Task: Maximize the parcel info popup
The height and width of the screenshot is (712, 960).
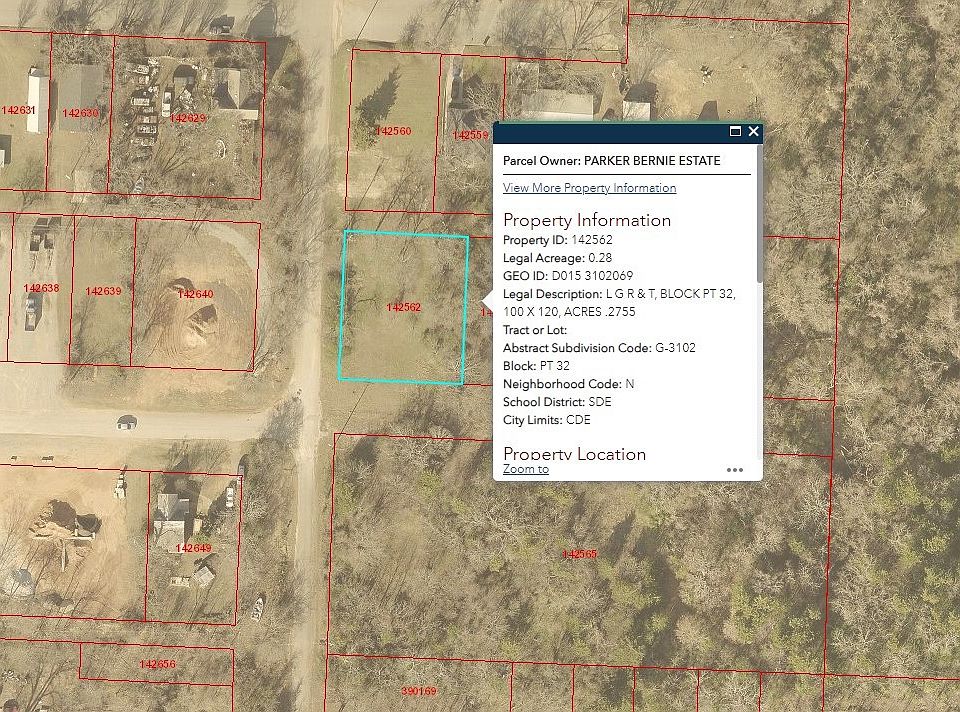Action: [735, 132]
